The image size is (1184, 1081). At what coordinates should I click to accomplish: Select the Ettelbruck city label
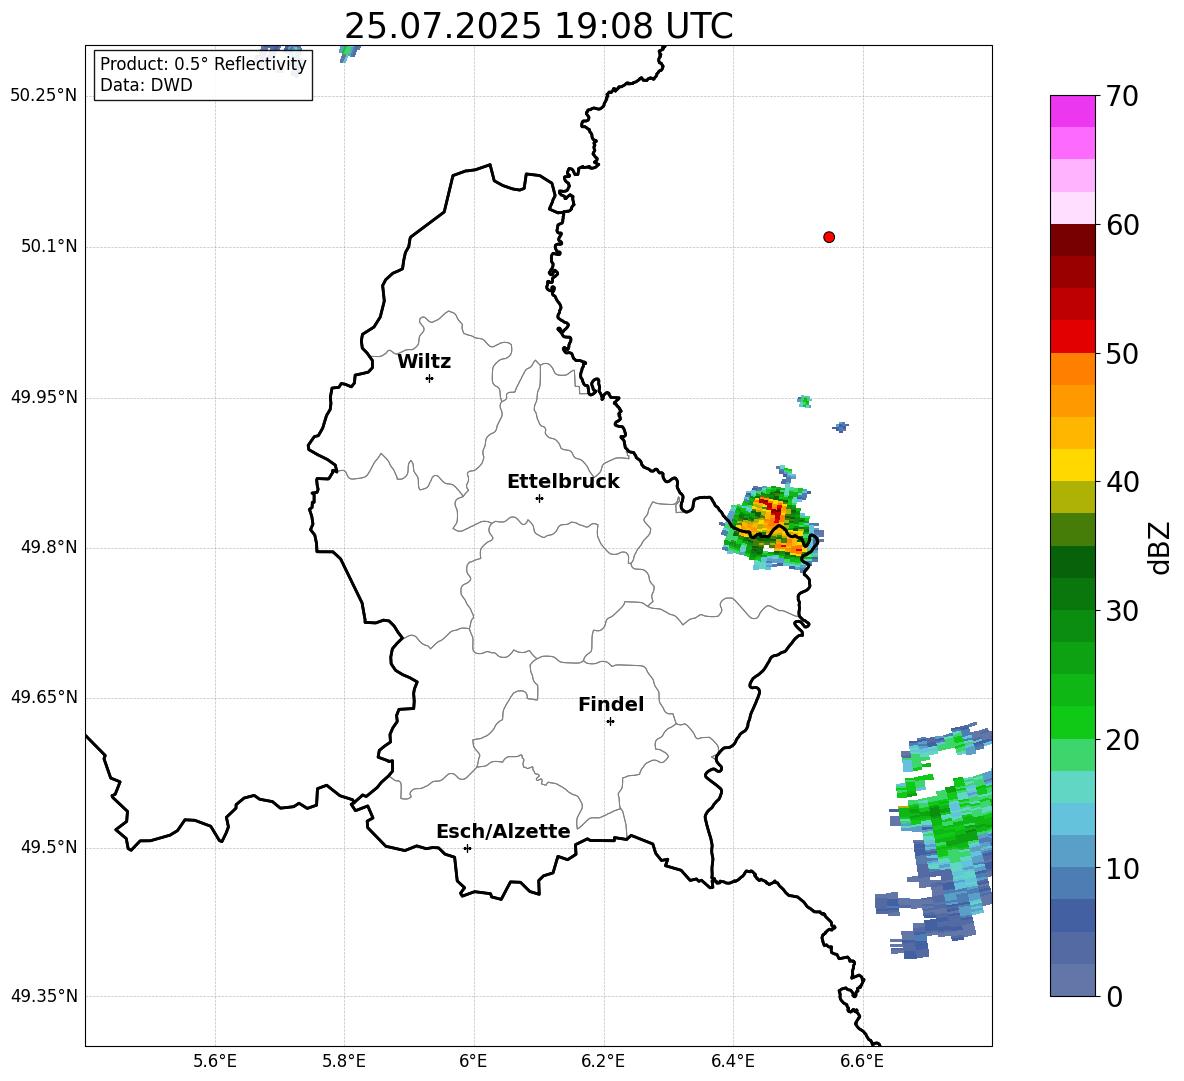point(563,482)
